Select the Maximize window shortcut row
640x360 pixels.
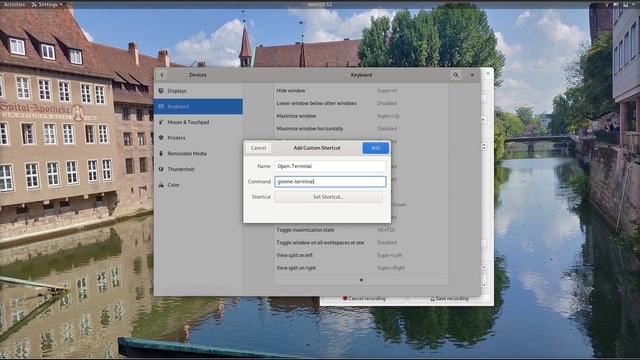click(361, 116)
